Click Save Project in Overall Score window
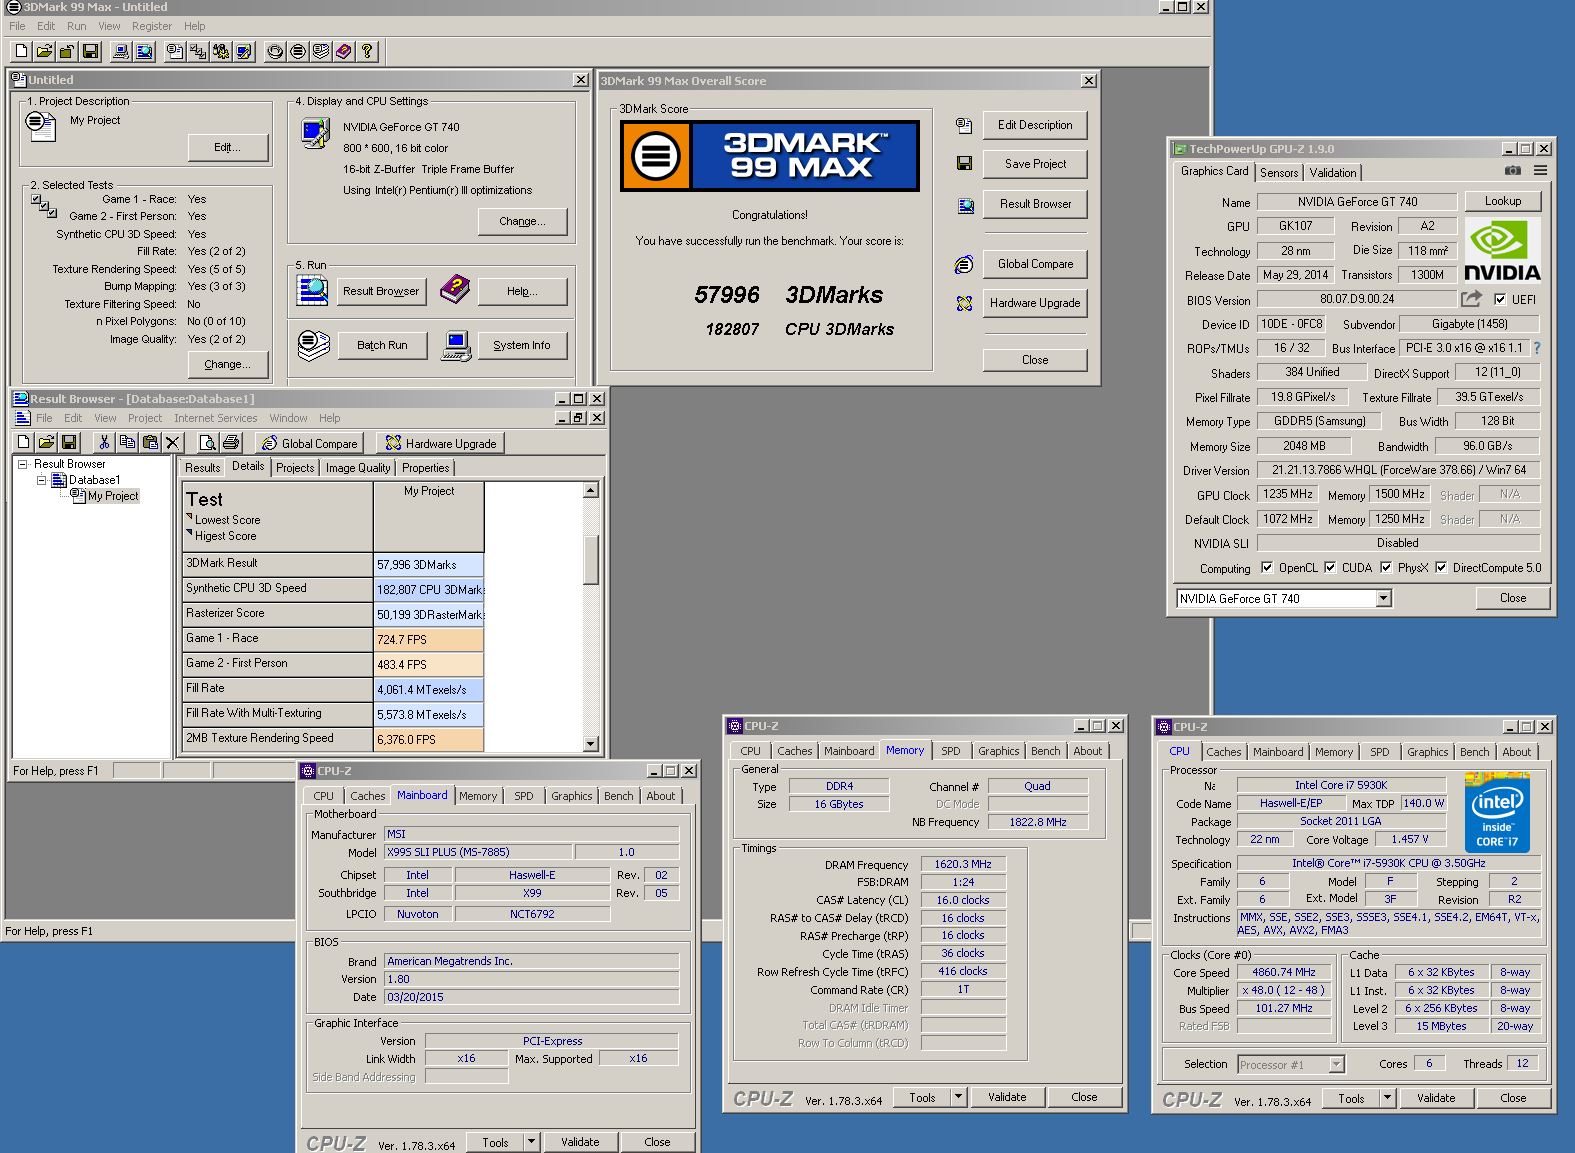The image size is (1575, 1153). click(1035, 164)
